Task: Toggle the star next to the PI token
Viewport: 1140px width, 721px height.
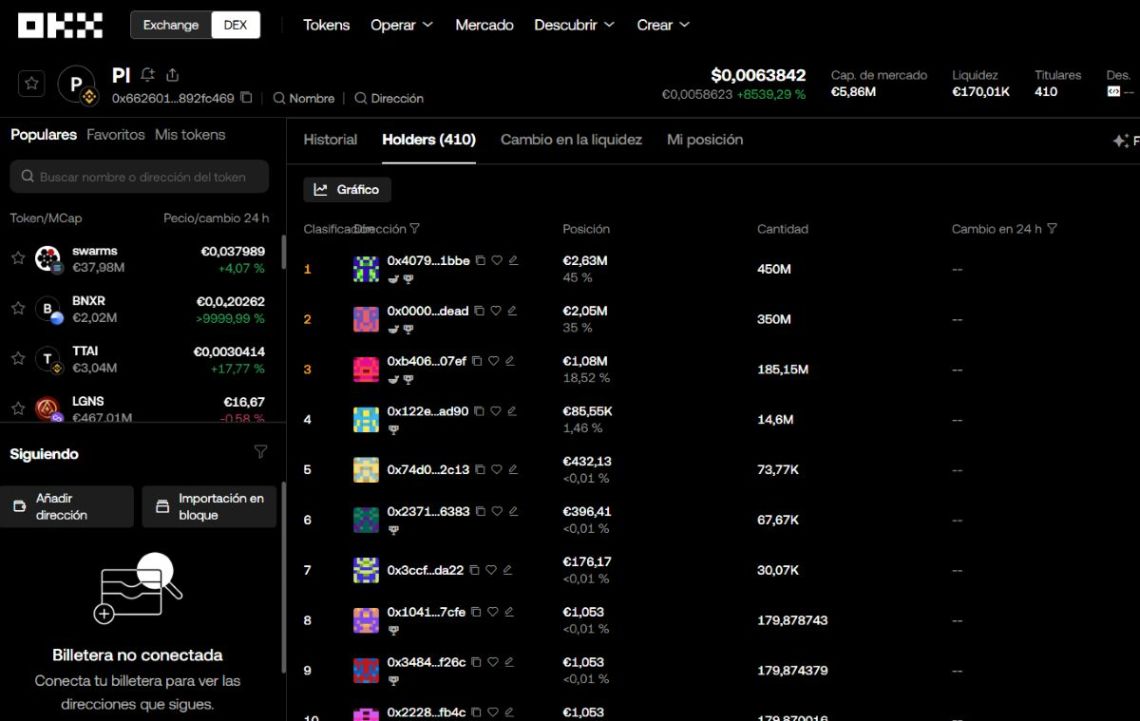Action: (31, 84)
